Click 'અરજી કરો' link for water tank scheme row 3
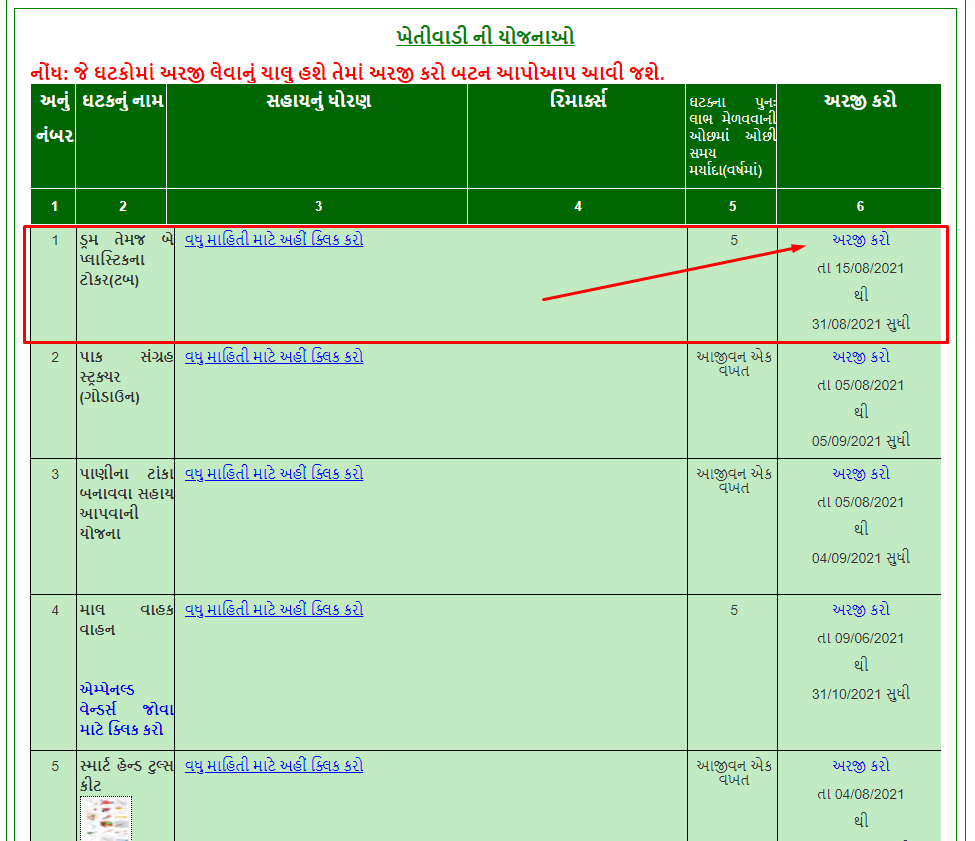This screenshot has height=841, width=975. point(861,474)
